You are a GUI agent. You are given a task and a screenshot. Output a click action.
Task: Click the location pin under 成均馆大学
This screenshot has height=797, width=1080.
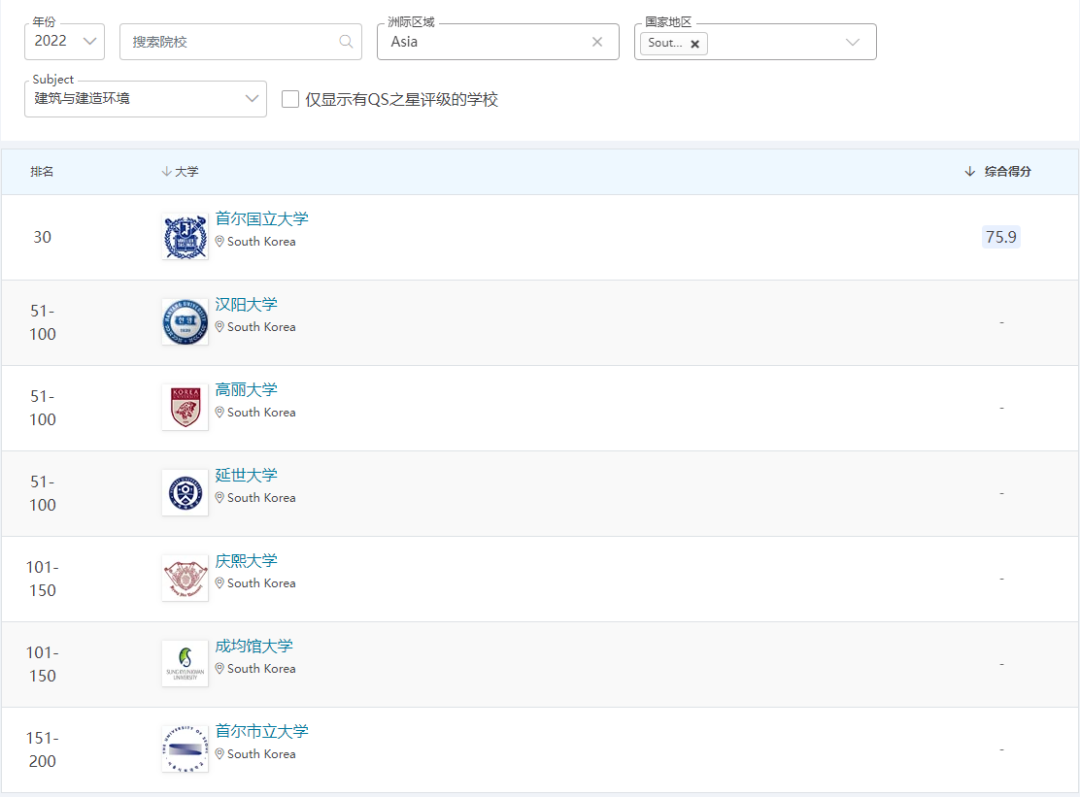tap(220, 668)
